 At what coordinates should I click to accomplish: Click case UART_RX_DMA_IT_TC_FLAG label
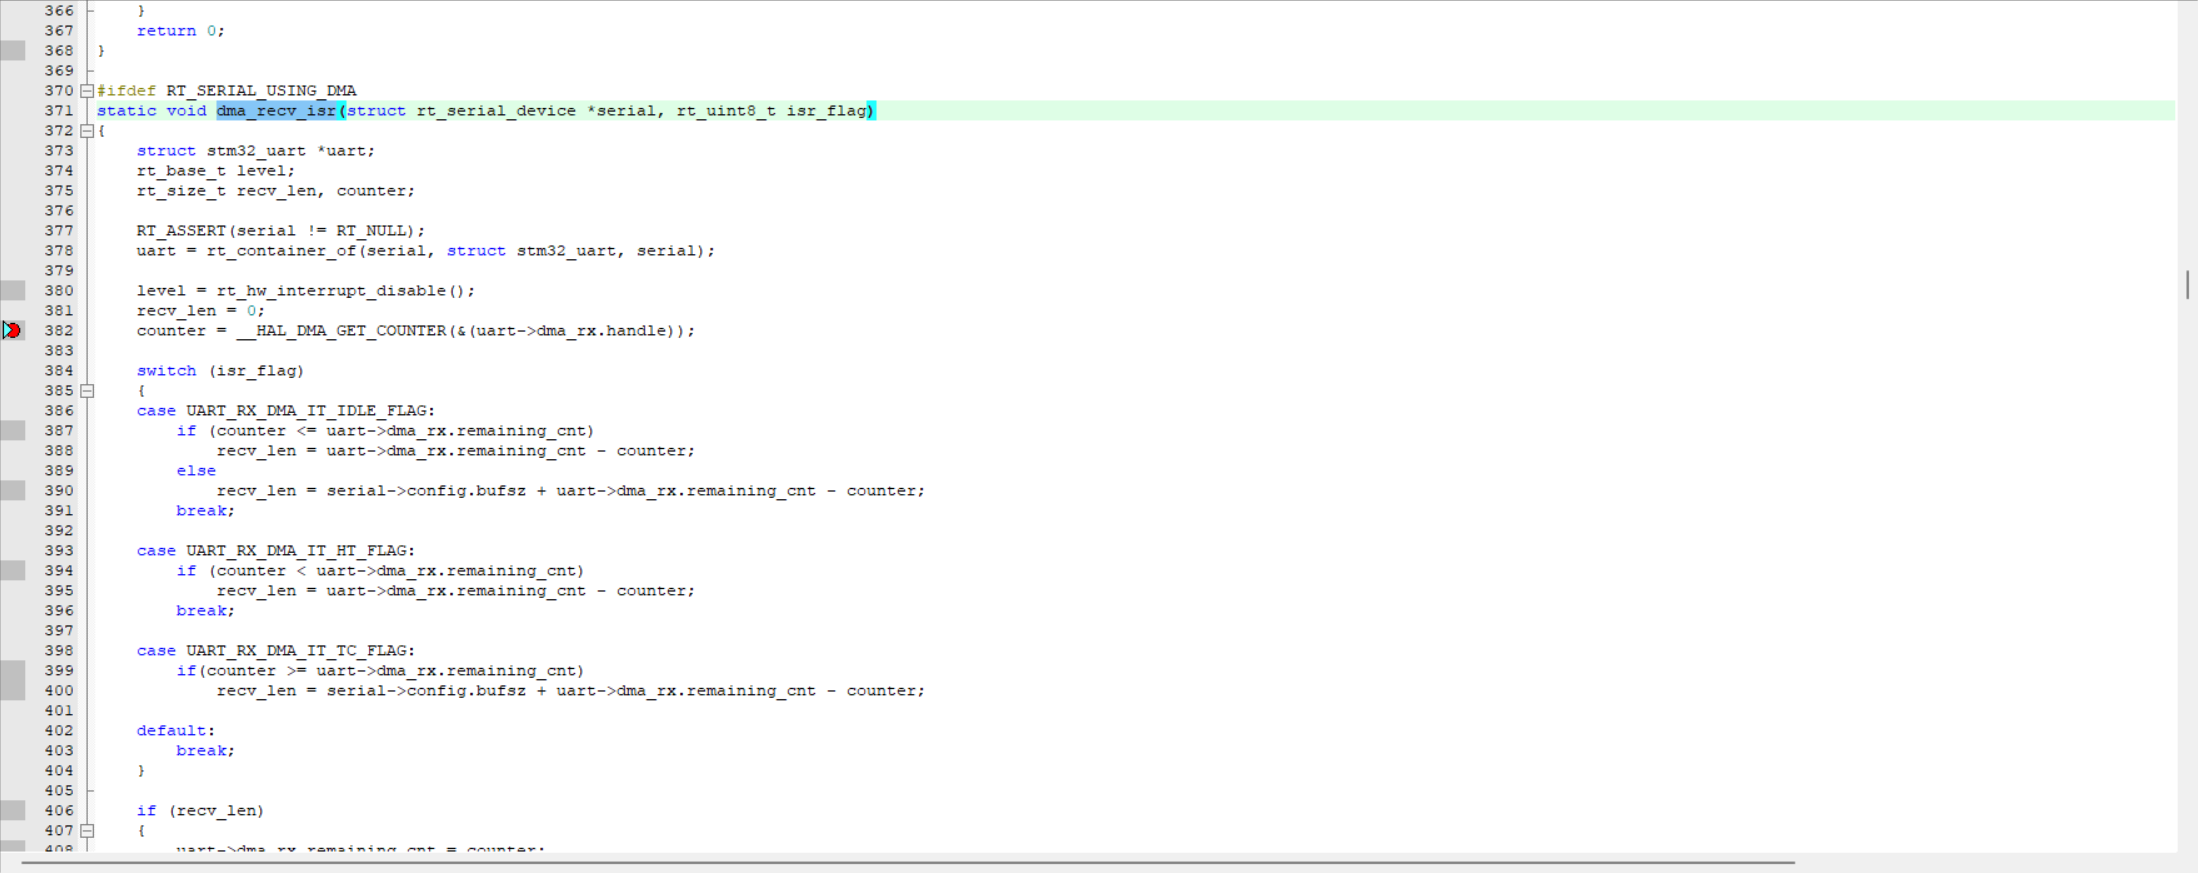coord(276,651)
